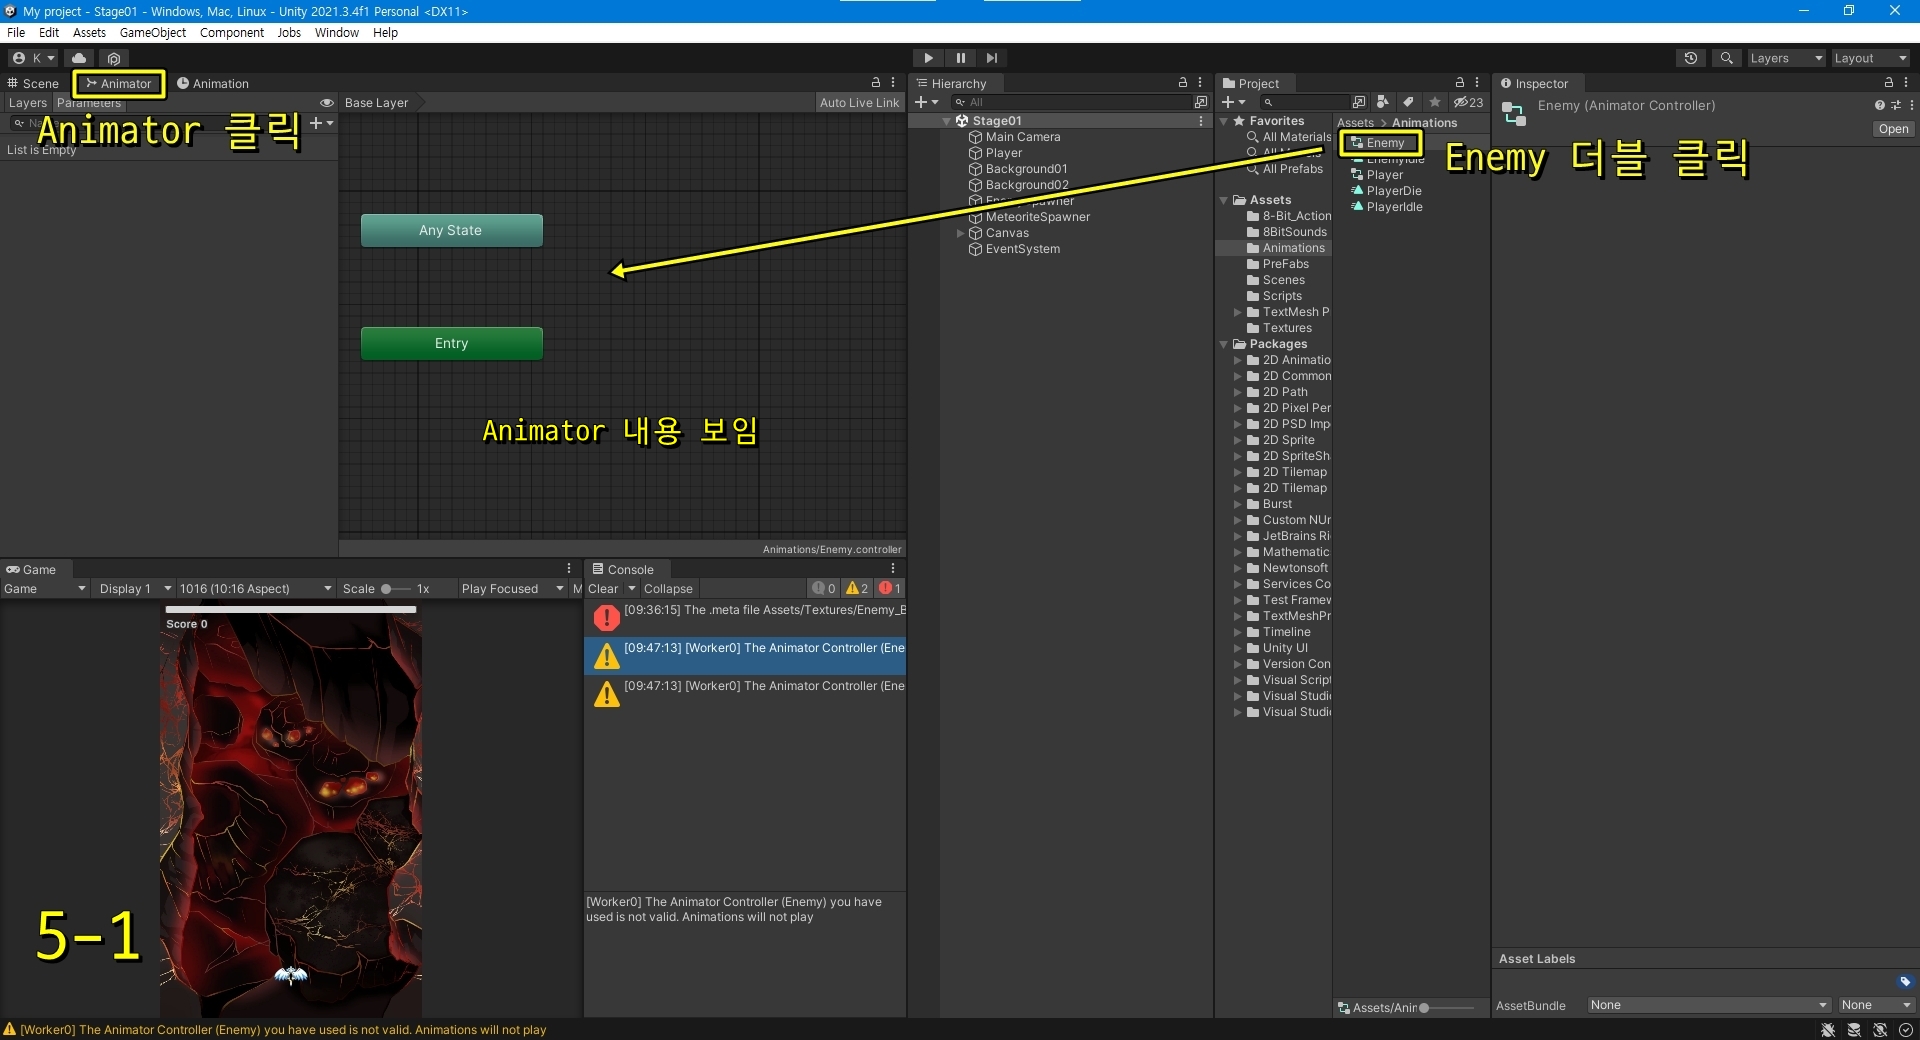This screenshot has width=1920, height=1040.
Task: Collapse the Favorites section
Action: pyautogui.click(x=1224, y=121)
